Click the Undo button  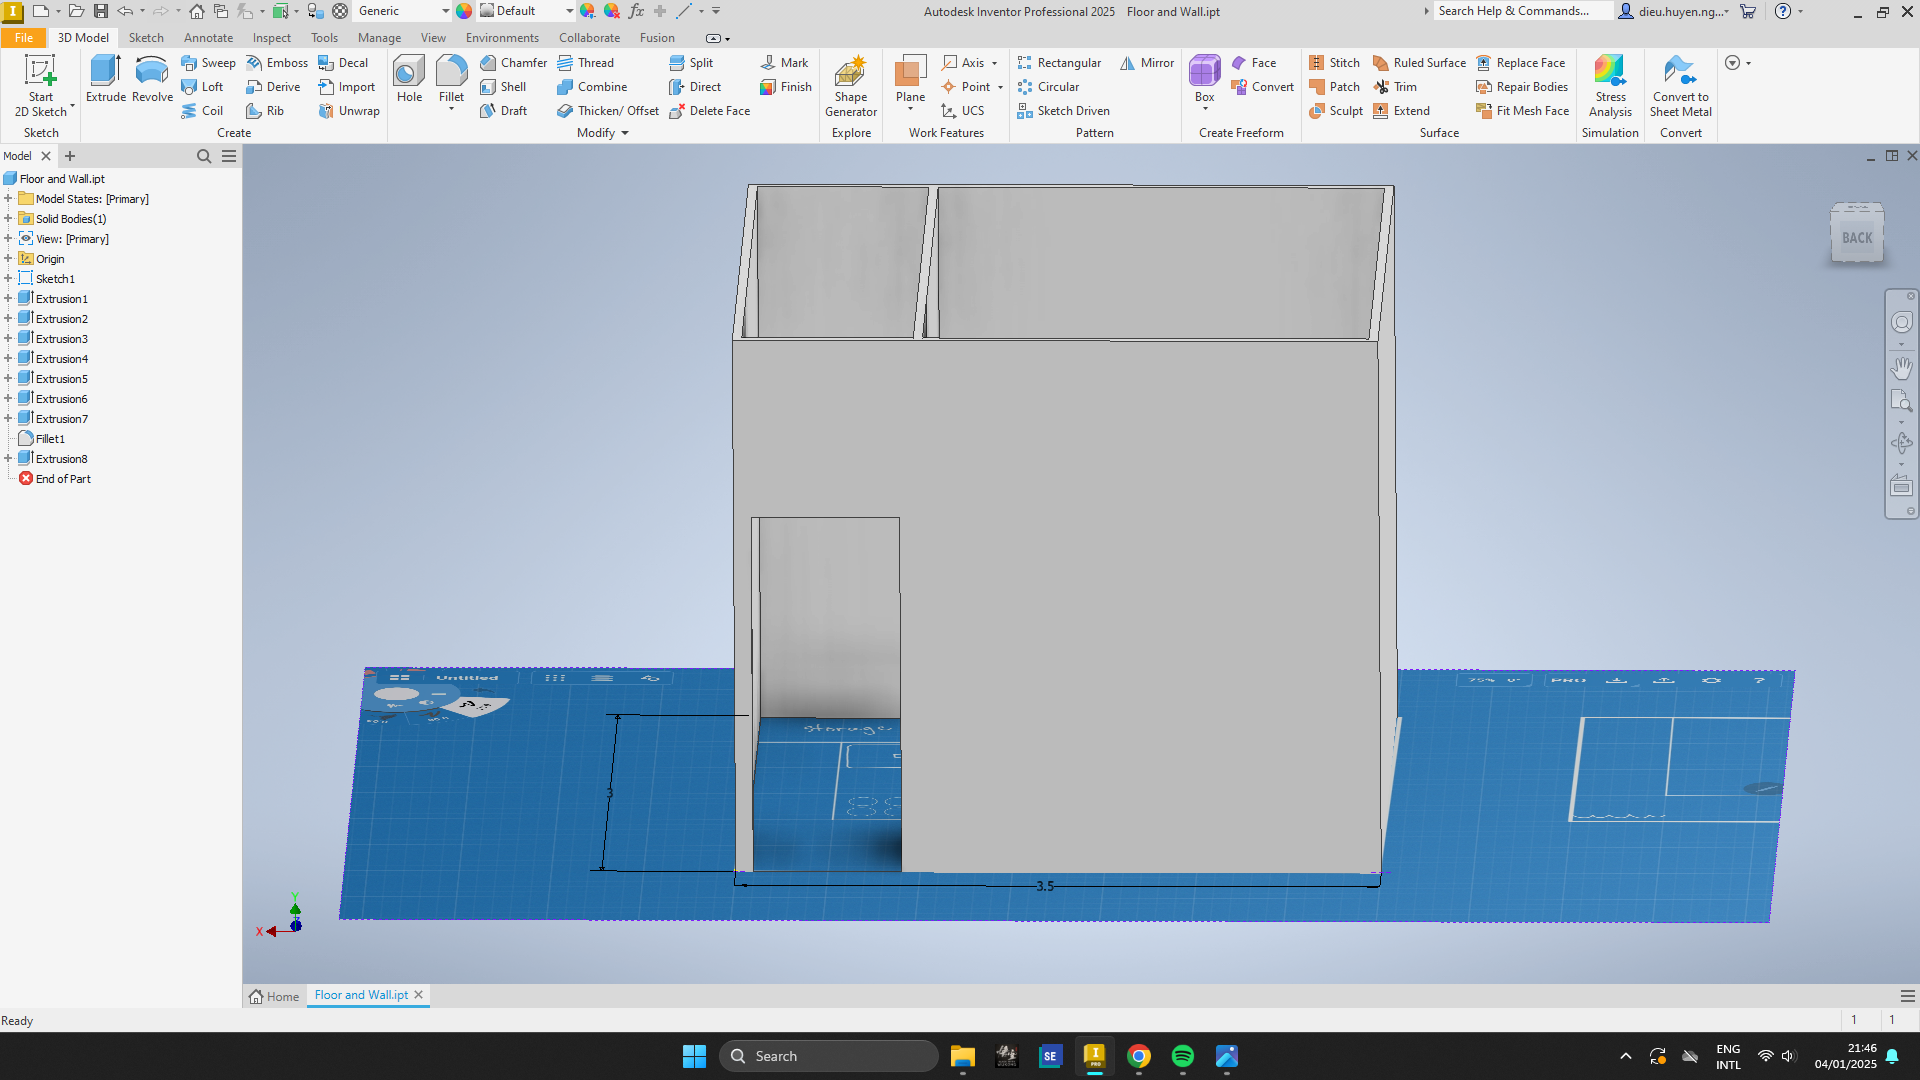tap(125, 11)
